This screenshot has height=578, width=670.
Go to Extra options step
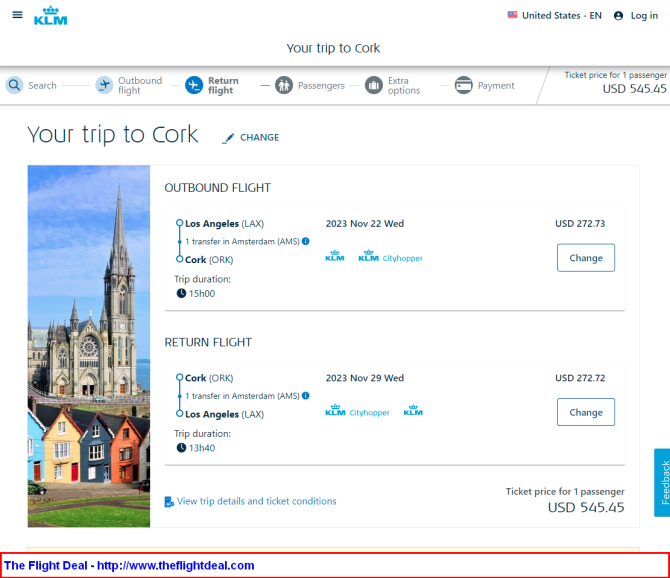tap(404, 85)
